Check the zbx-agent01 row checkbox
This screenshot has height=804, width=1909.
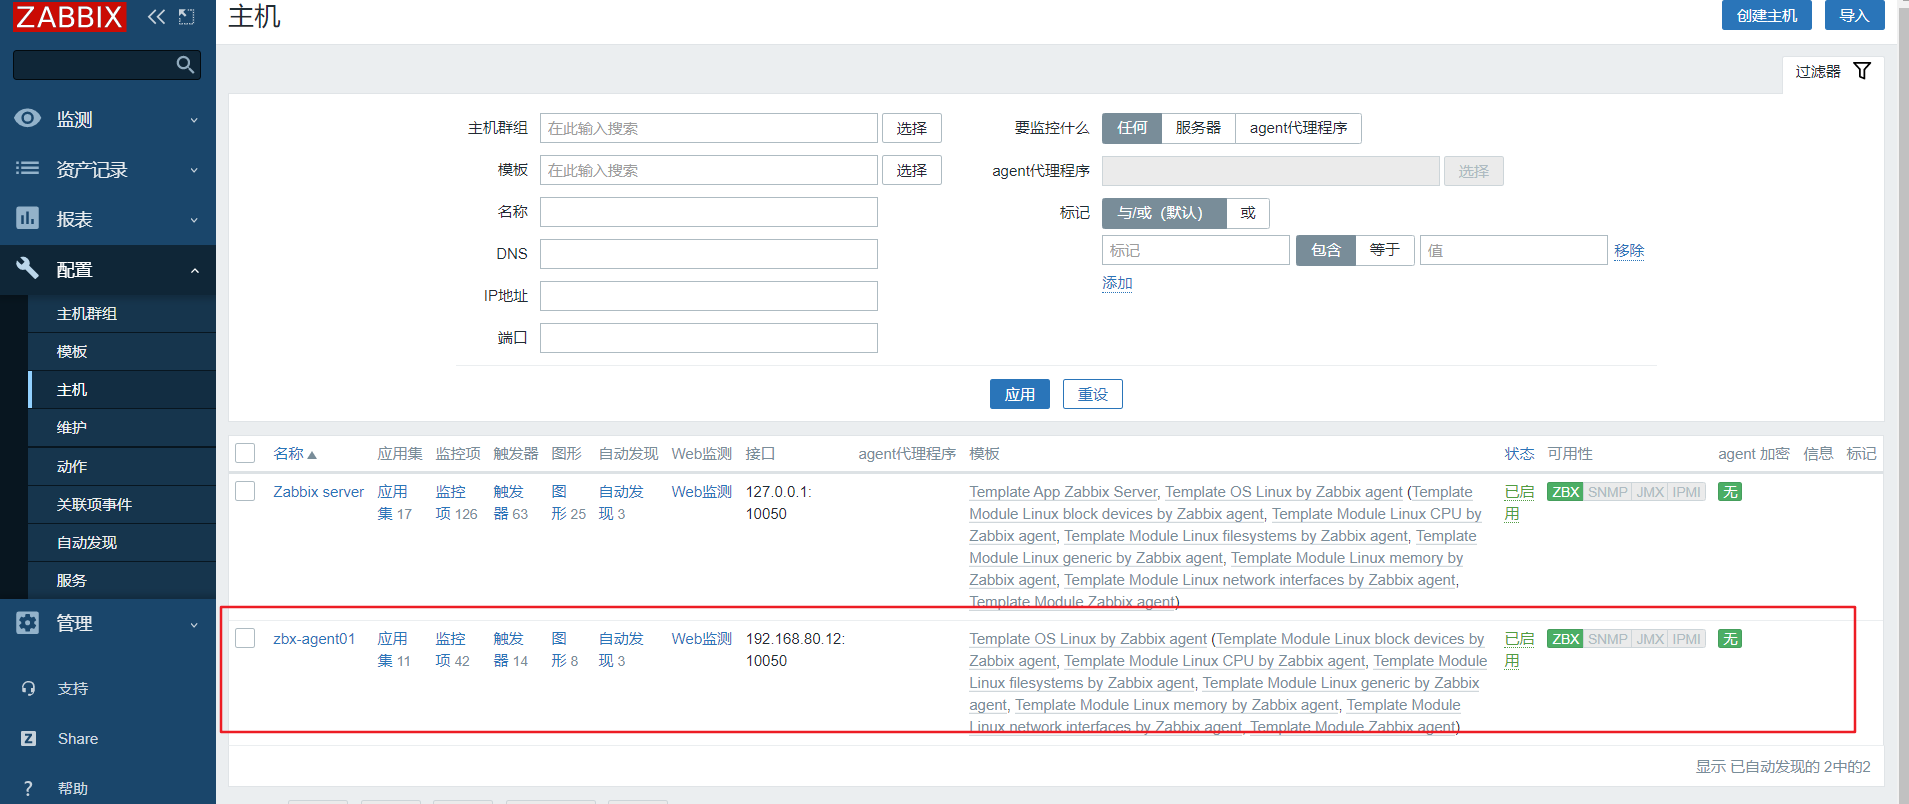245,638
